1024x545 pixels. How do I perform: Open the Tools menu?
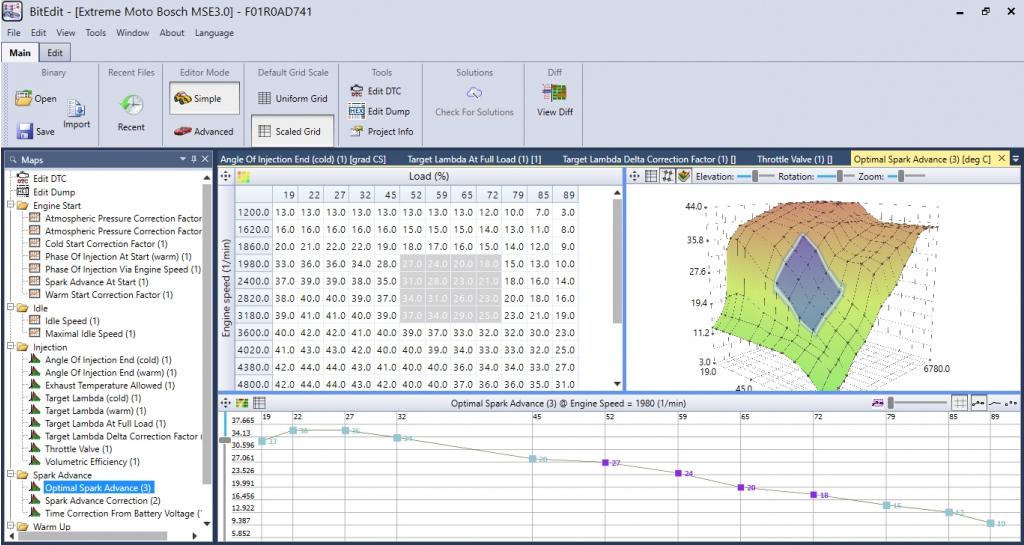tap(95, 33)
